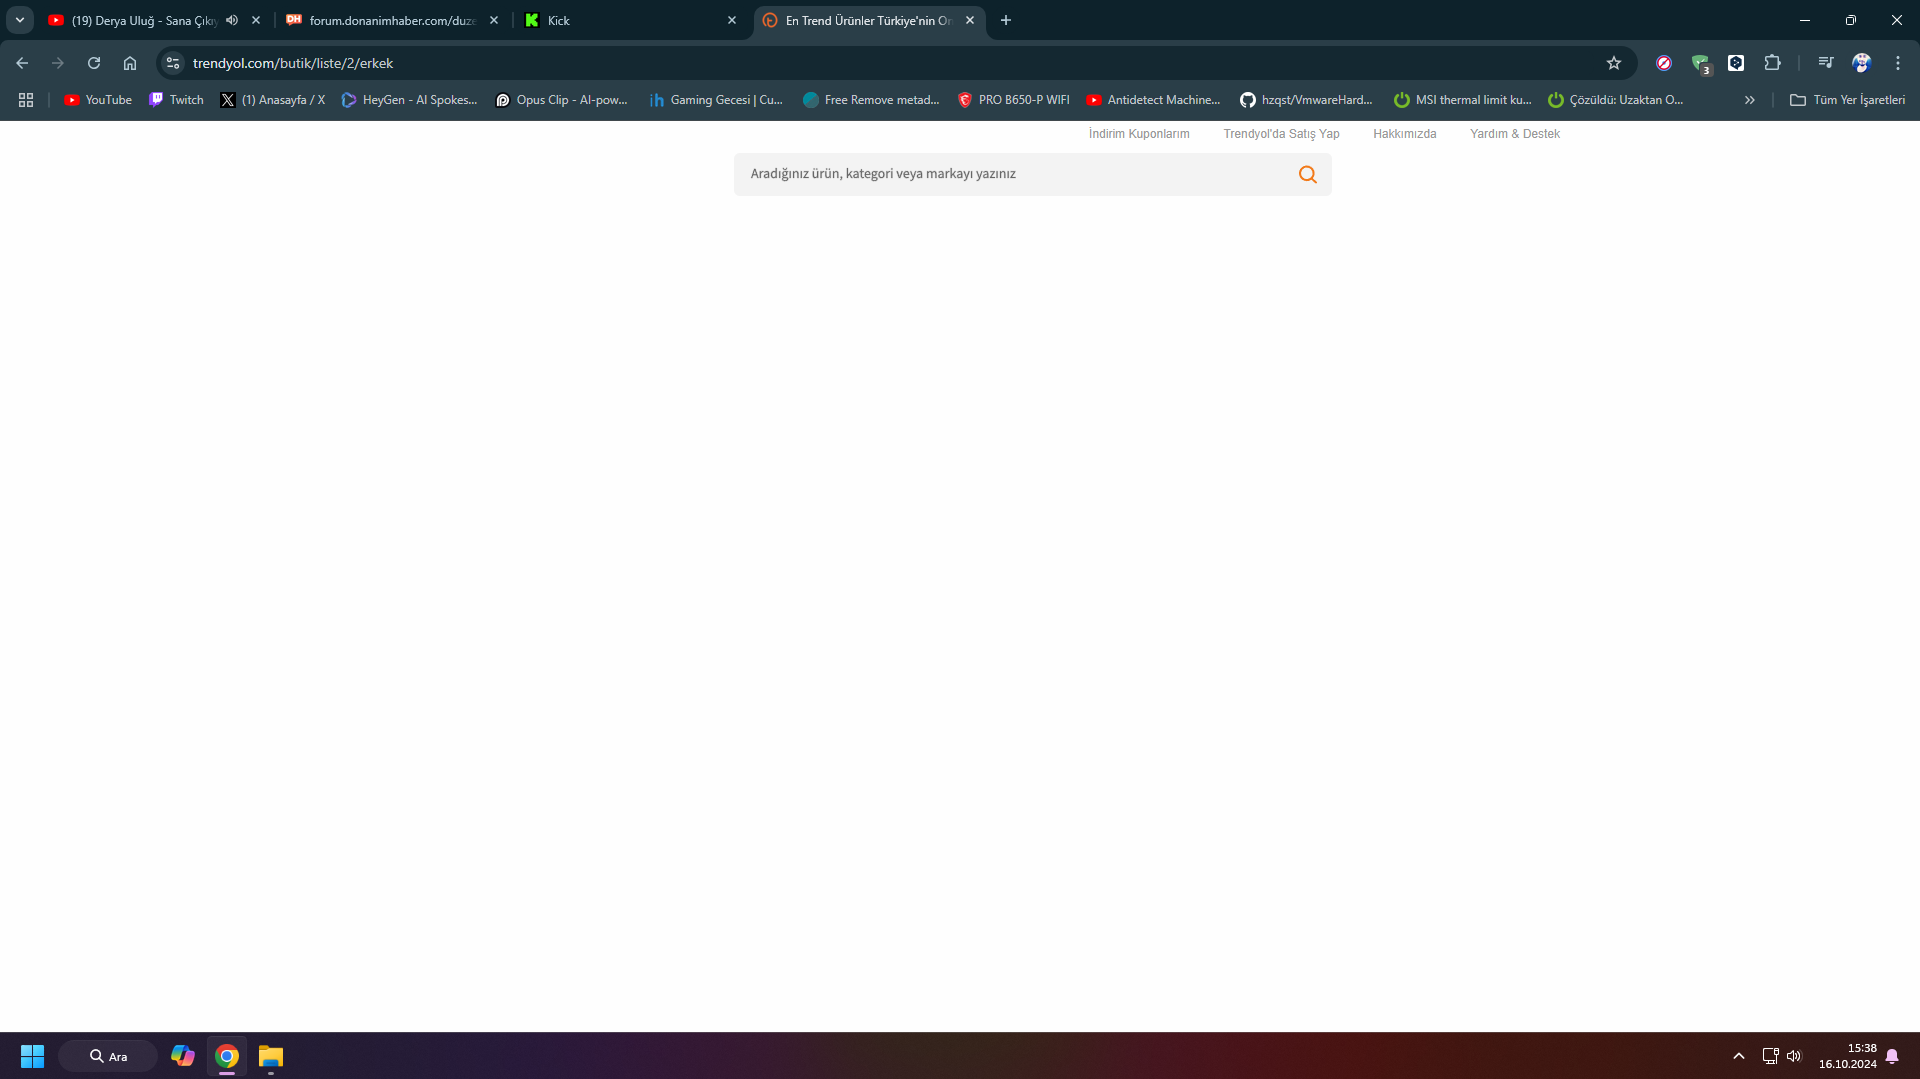Open Yardım & Destek link
This screenshot has width=1920, height=1079.
point(1514,134)
